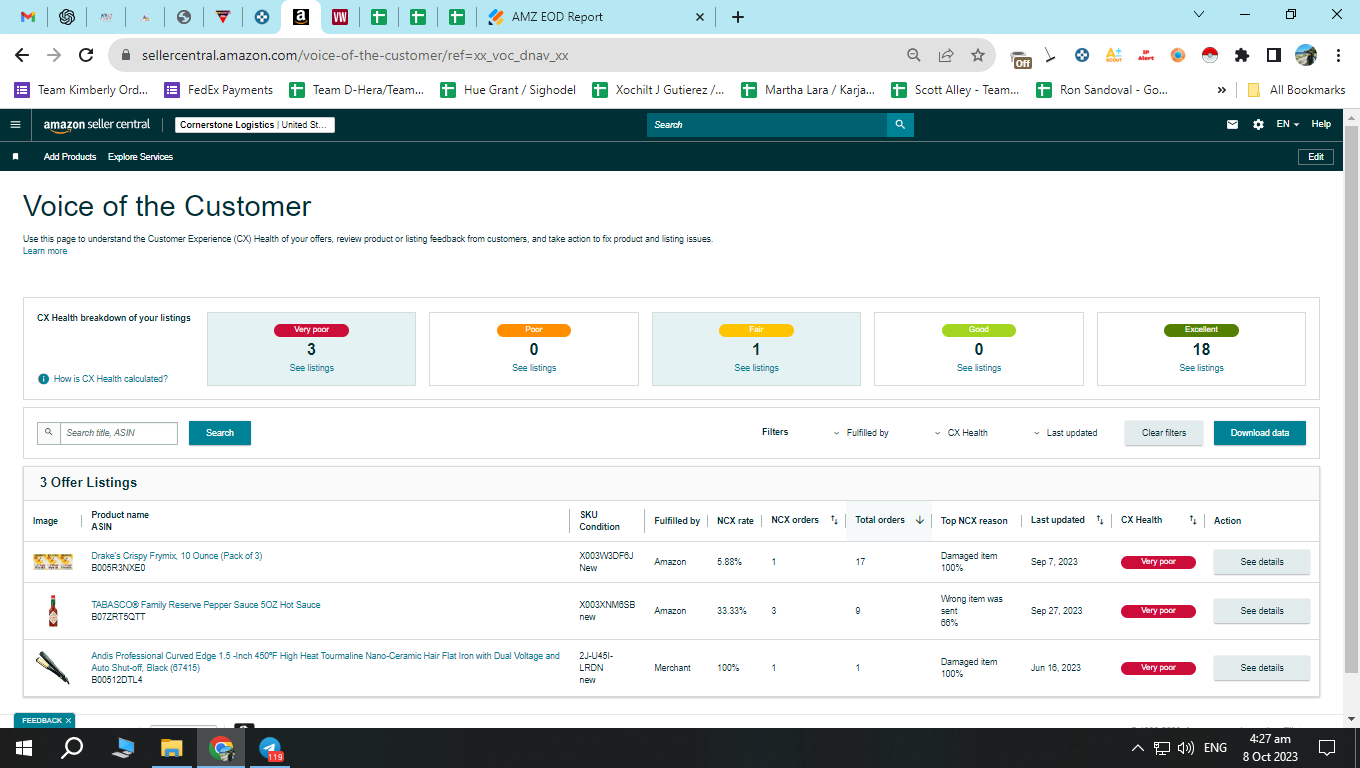See details for Drake's Crispy Frymix

[1262, 562]
